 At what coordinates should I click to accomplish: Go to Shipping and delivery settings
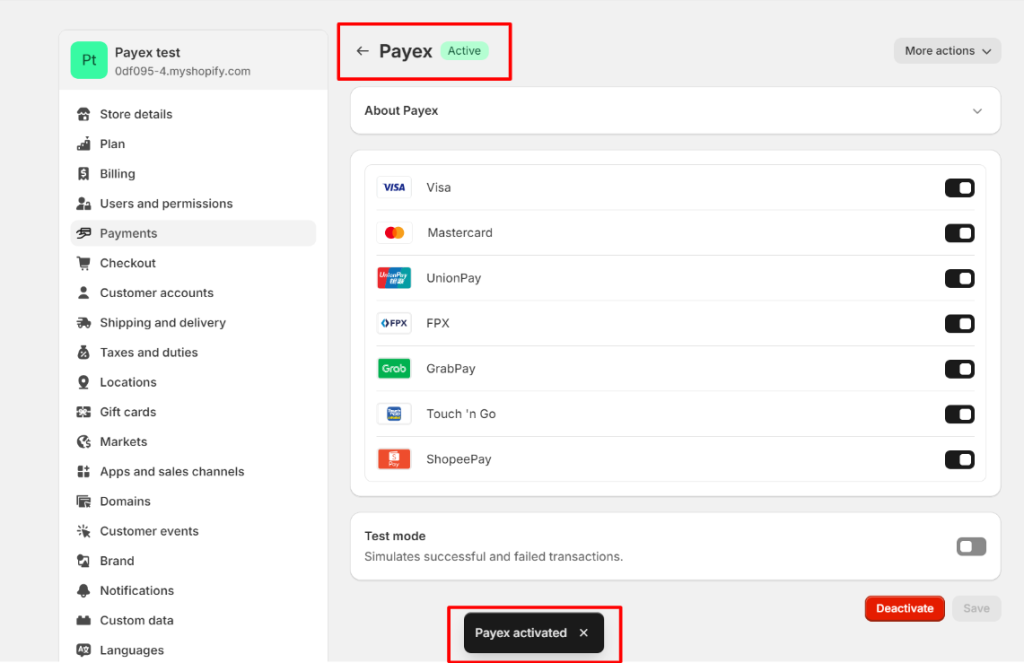pyautogui.click(x=161, y=322)
